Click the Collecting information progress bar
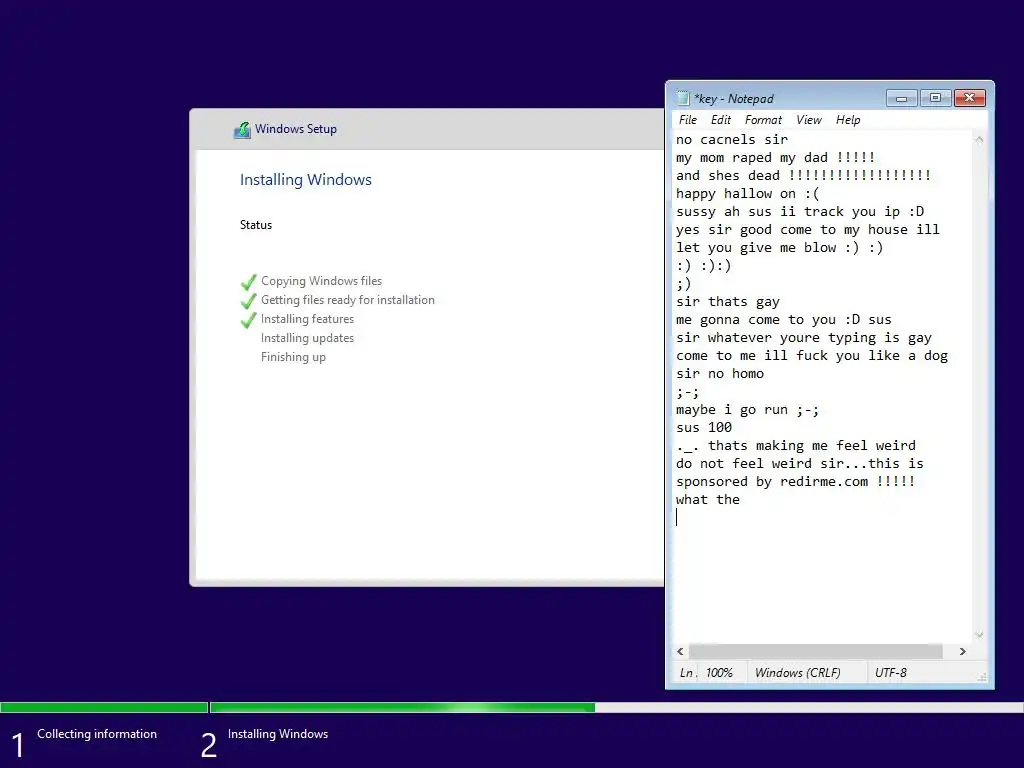 point(104,707)
